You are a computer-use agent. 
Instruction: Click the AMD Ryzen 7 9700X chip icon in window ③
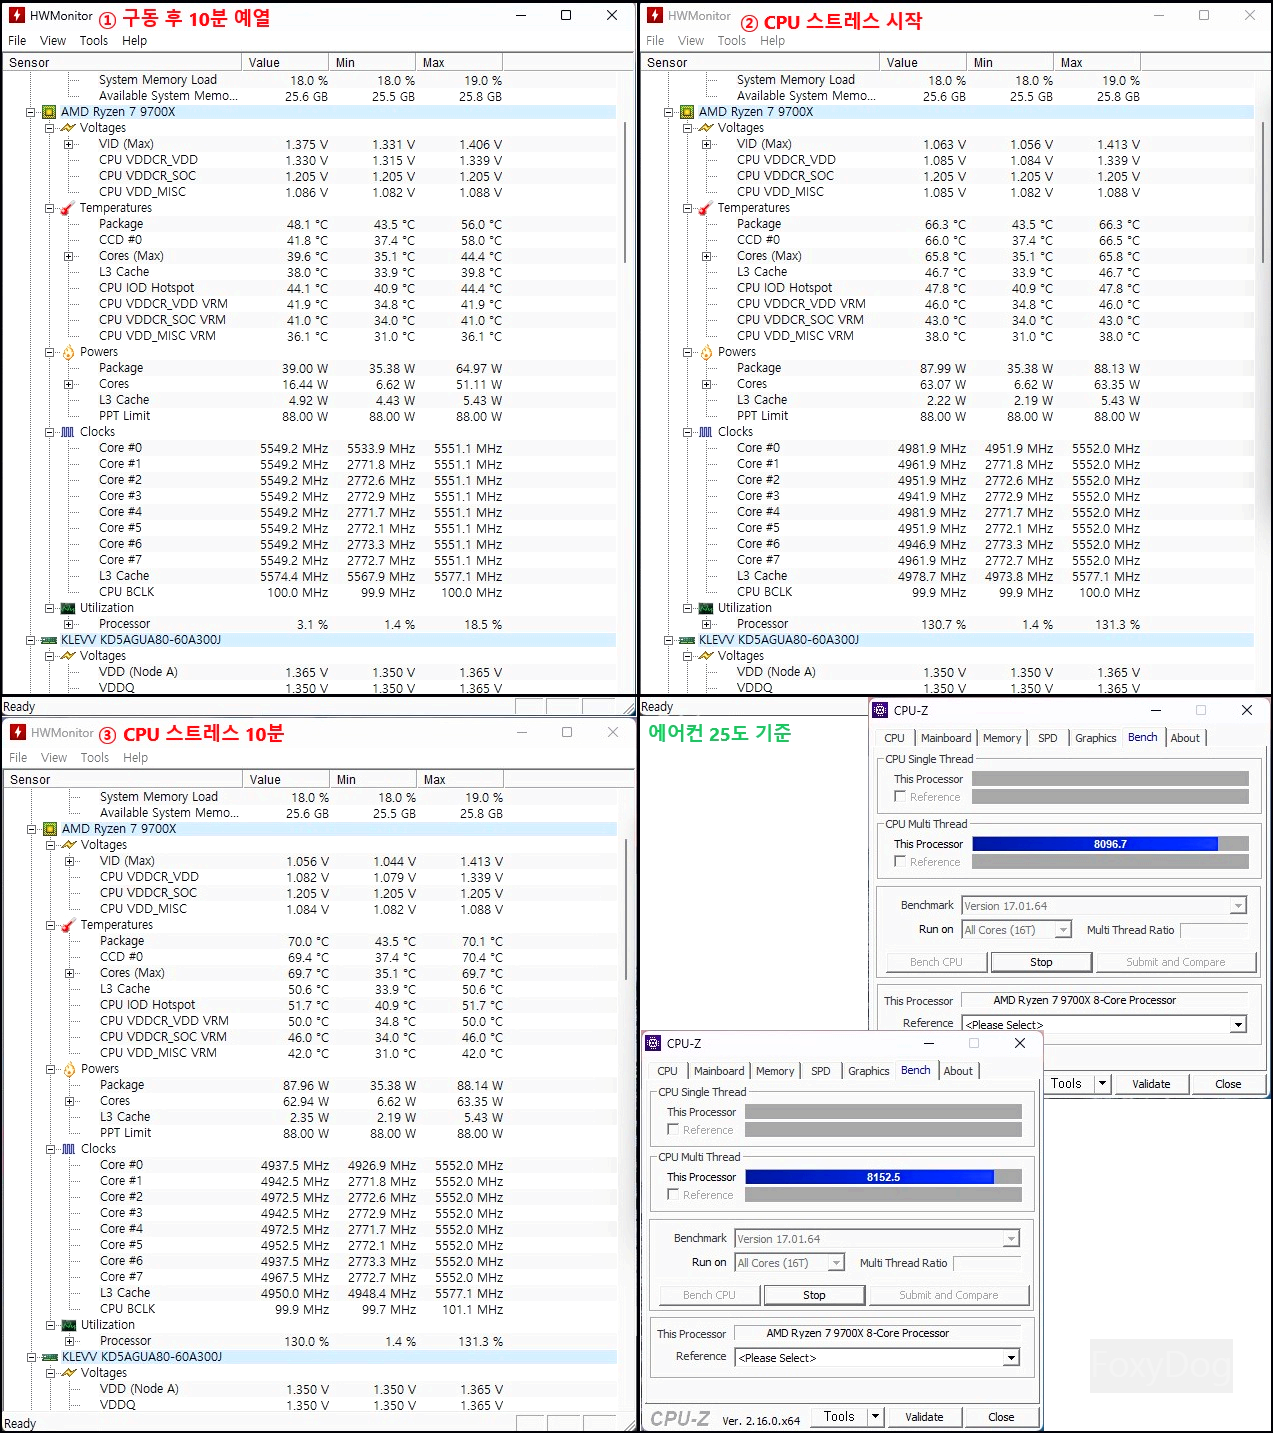pos(49,829)
